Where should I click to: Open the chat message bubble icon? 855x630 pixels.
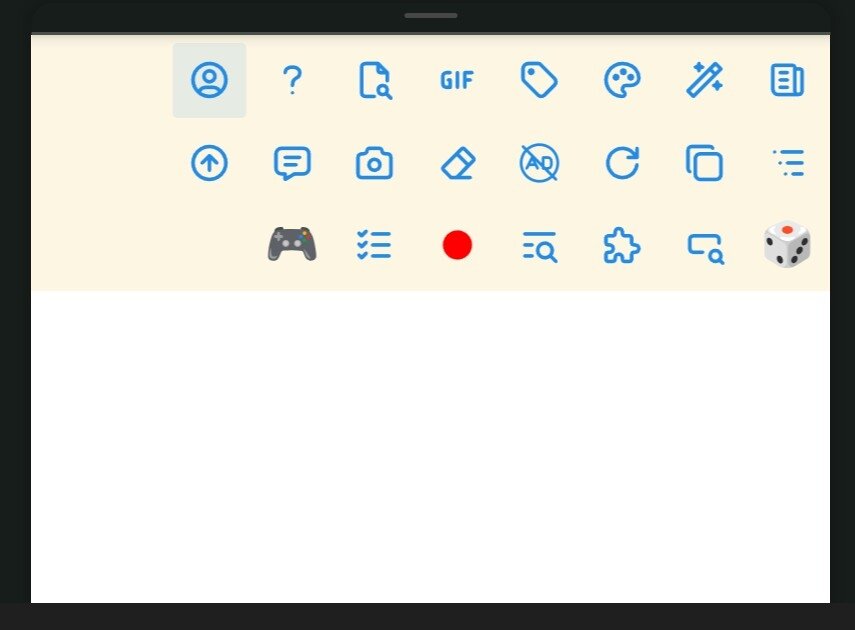(x=292, y=163)
